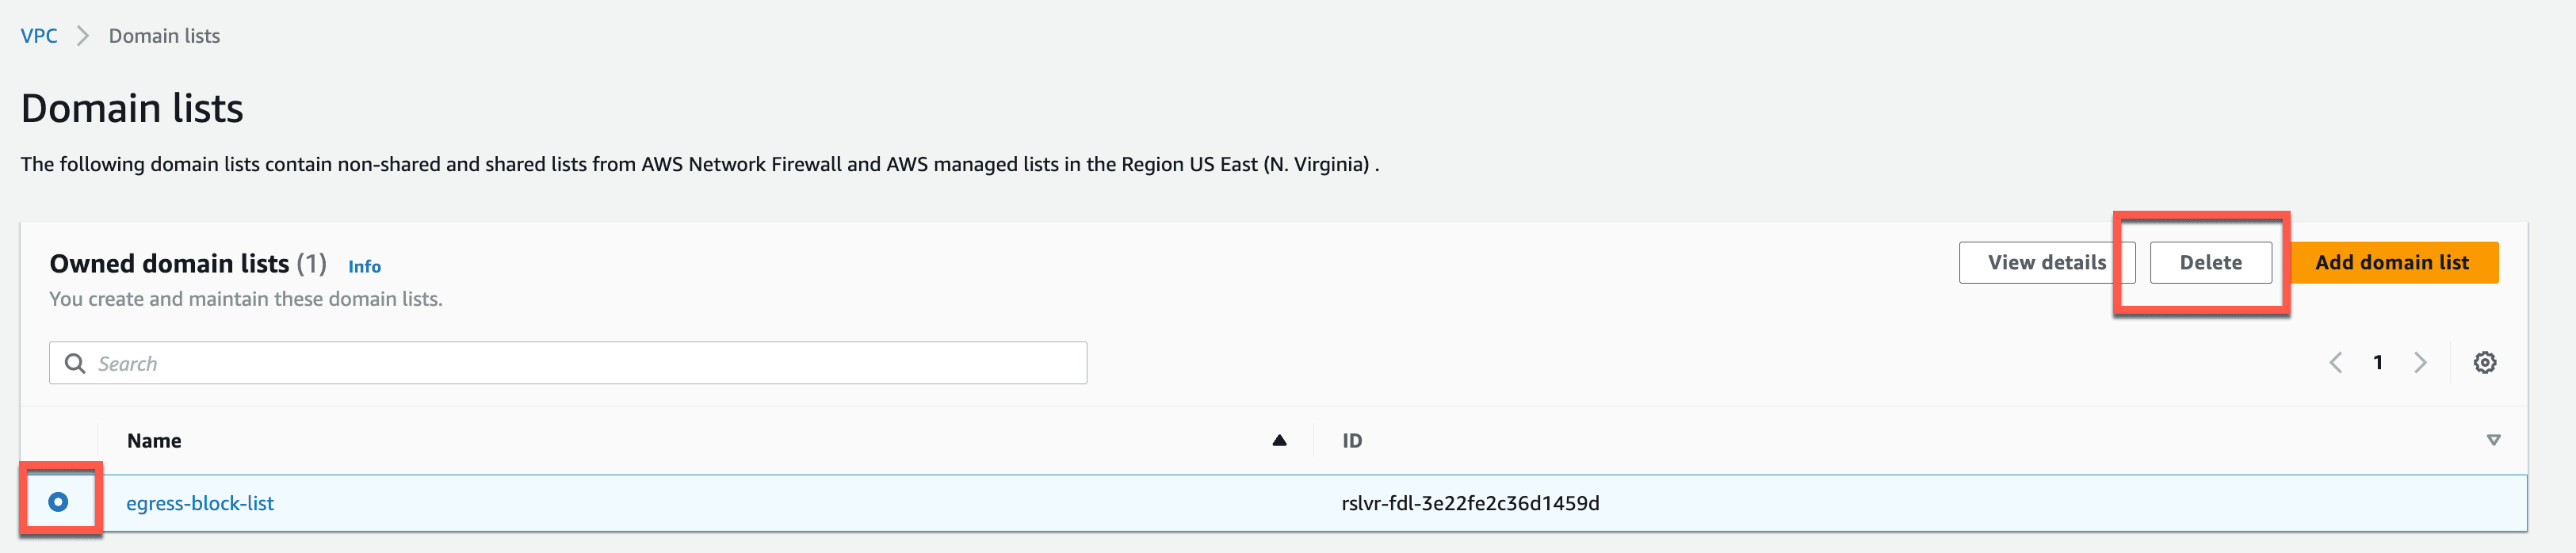This screenshot has height=553, width=2576.
Task: Go to previous page arrow
Action: click(2336, 363)
